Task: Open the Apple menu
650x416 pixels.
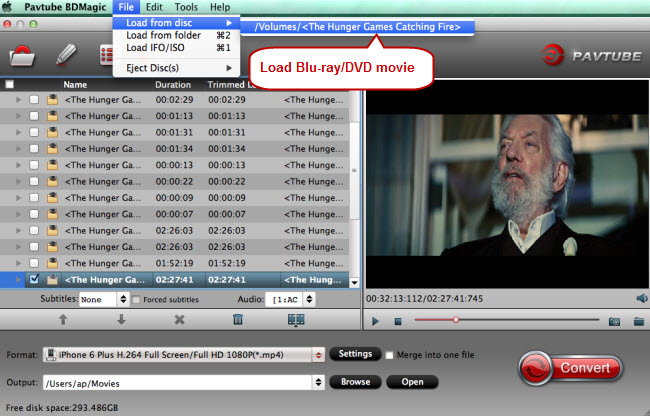Action: tap(7, 7)
